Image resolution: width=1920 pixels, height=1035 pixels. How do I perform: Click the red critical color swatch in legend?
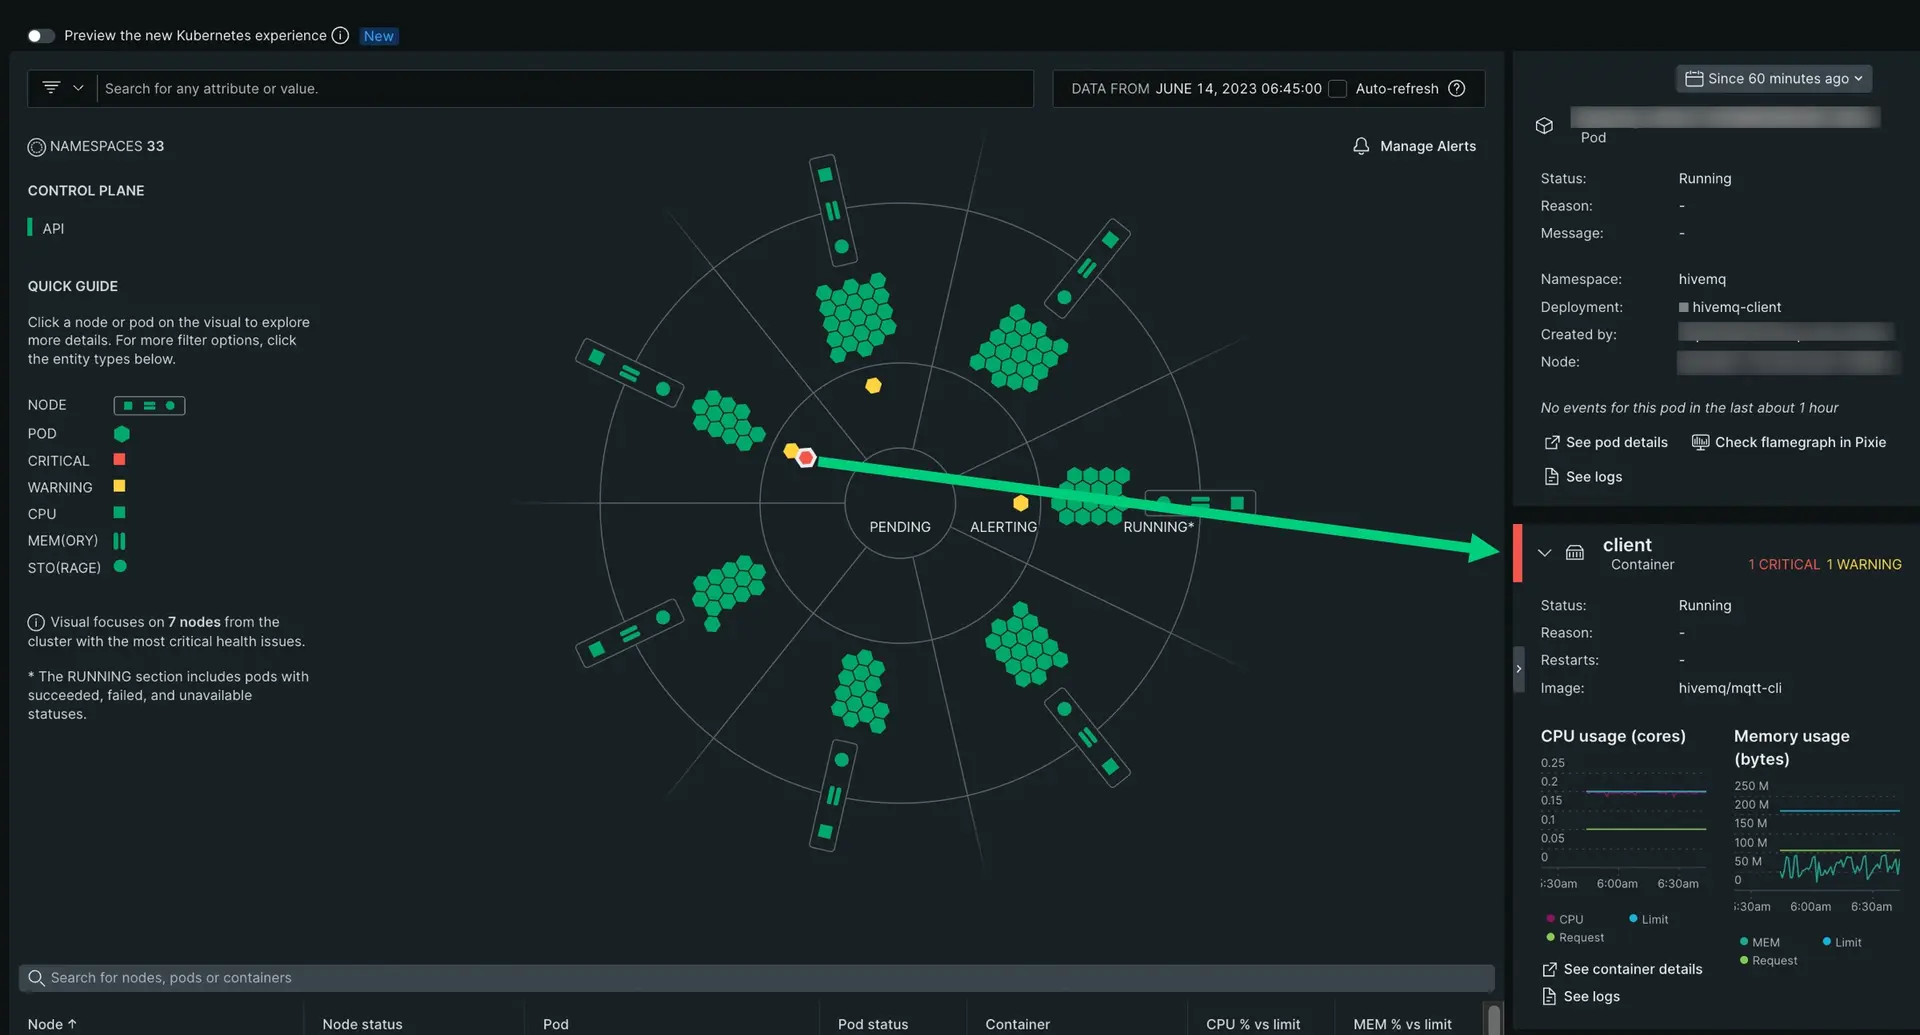pos(119,460)
